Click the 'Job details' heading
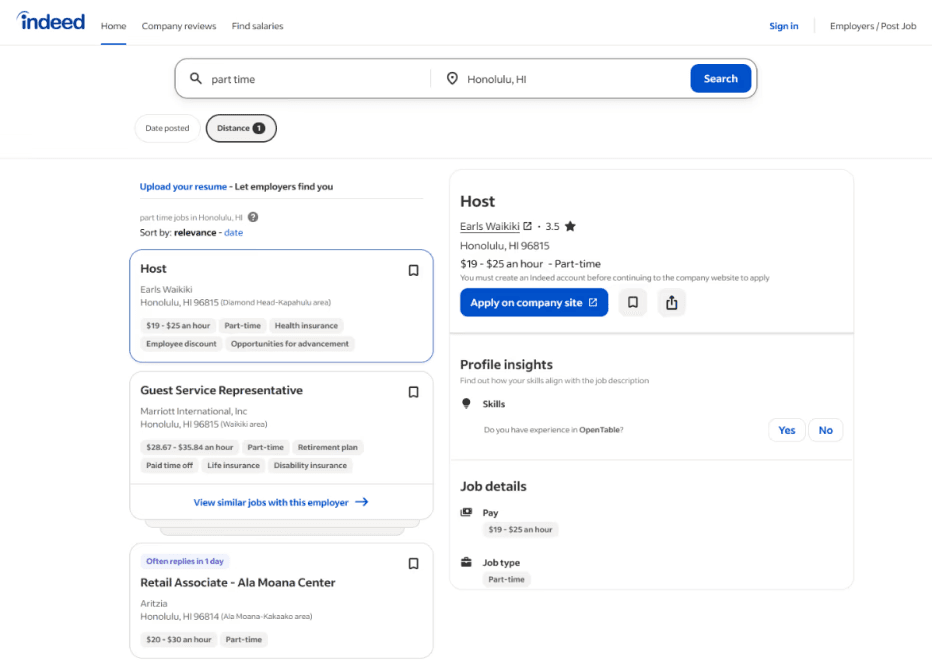The image size is (932, 664). click(x=493, y=486)
